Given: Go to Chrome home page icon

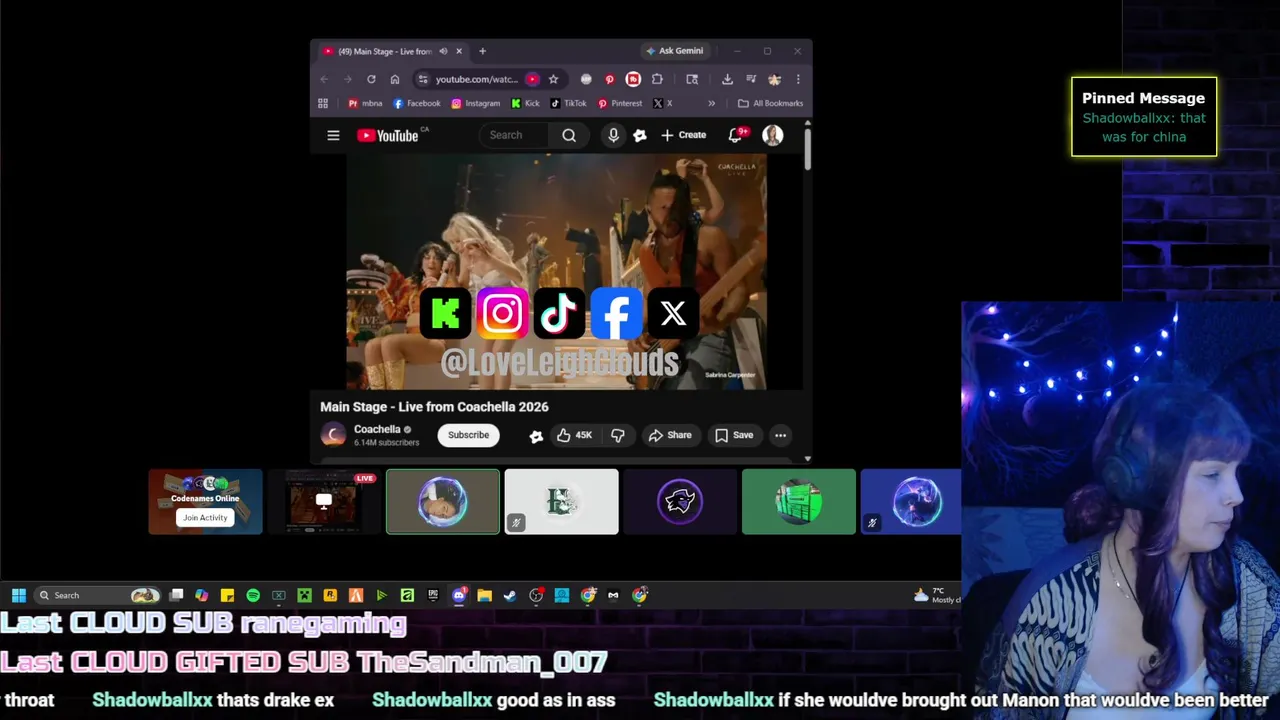Looking at the screenshot, I should pos(395,79).
